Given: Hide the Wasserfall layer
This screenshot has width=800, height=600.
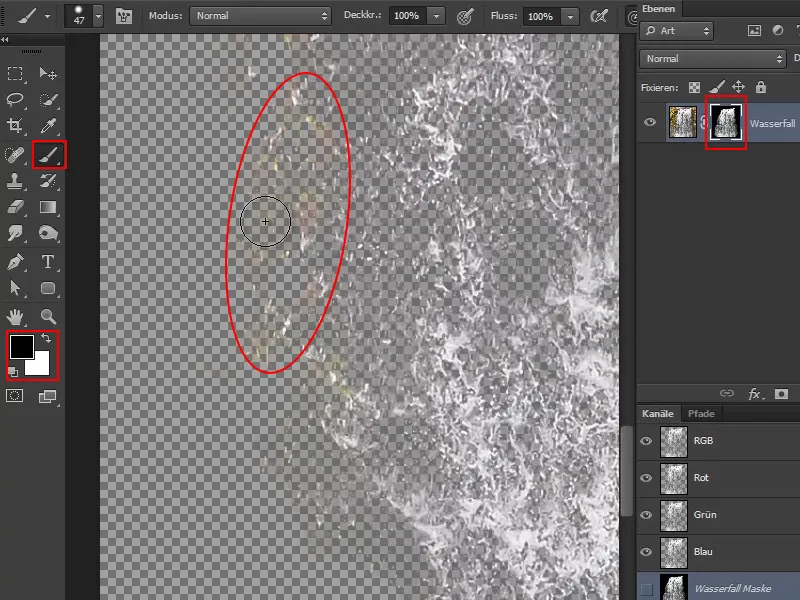Looking at the screenshot, I should [650, 122].
